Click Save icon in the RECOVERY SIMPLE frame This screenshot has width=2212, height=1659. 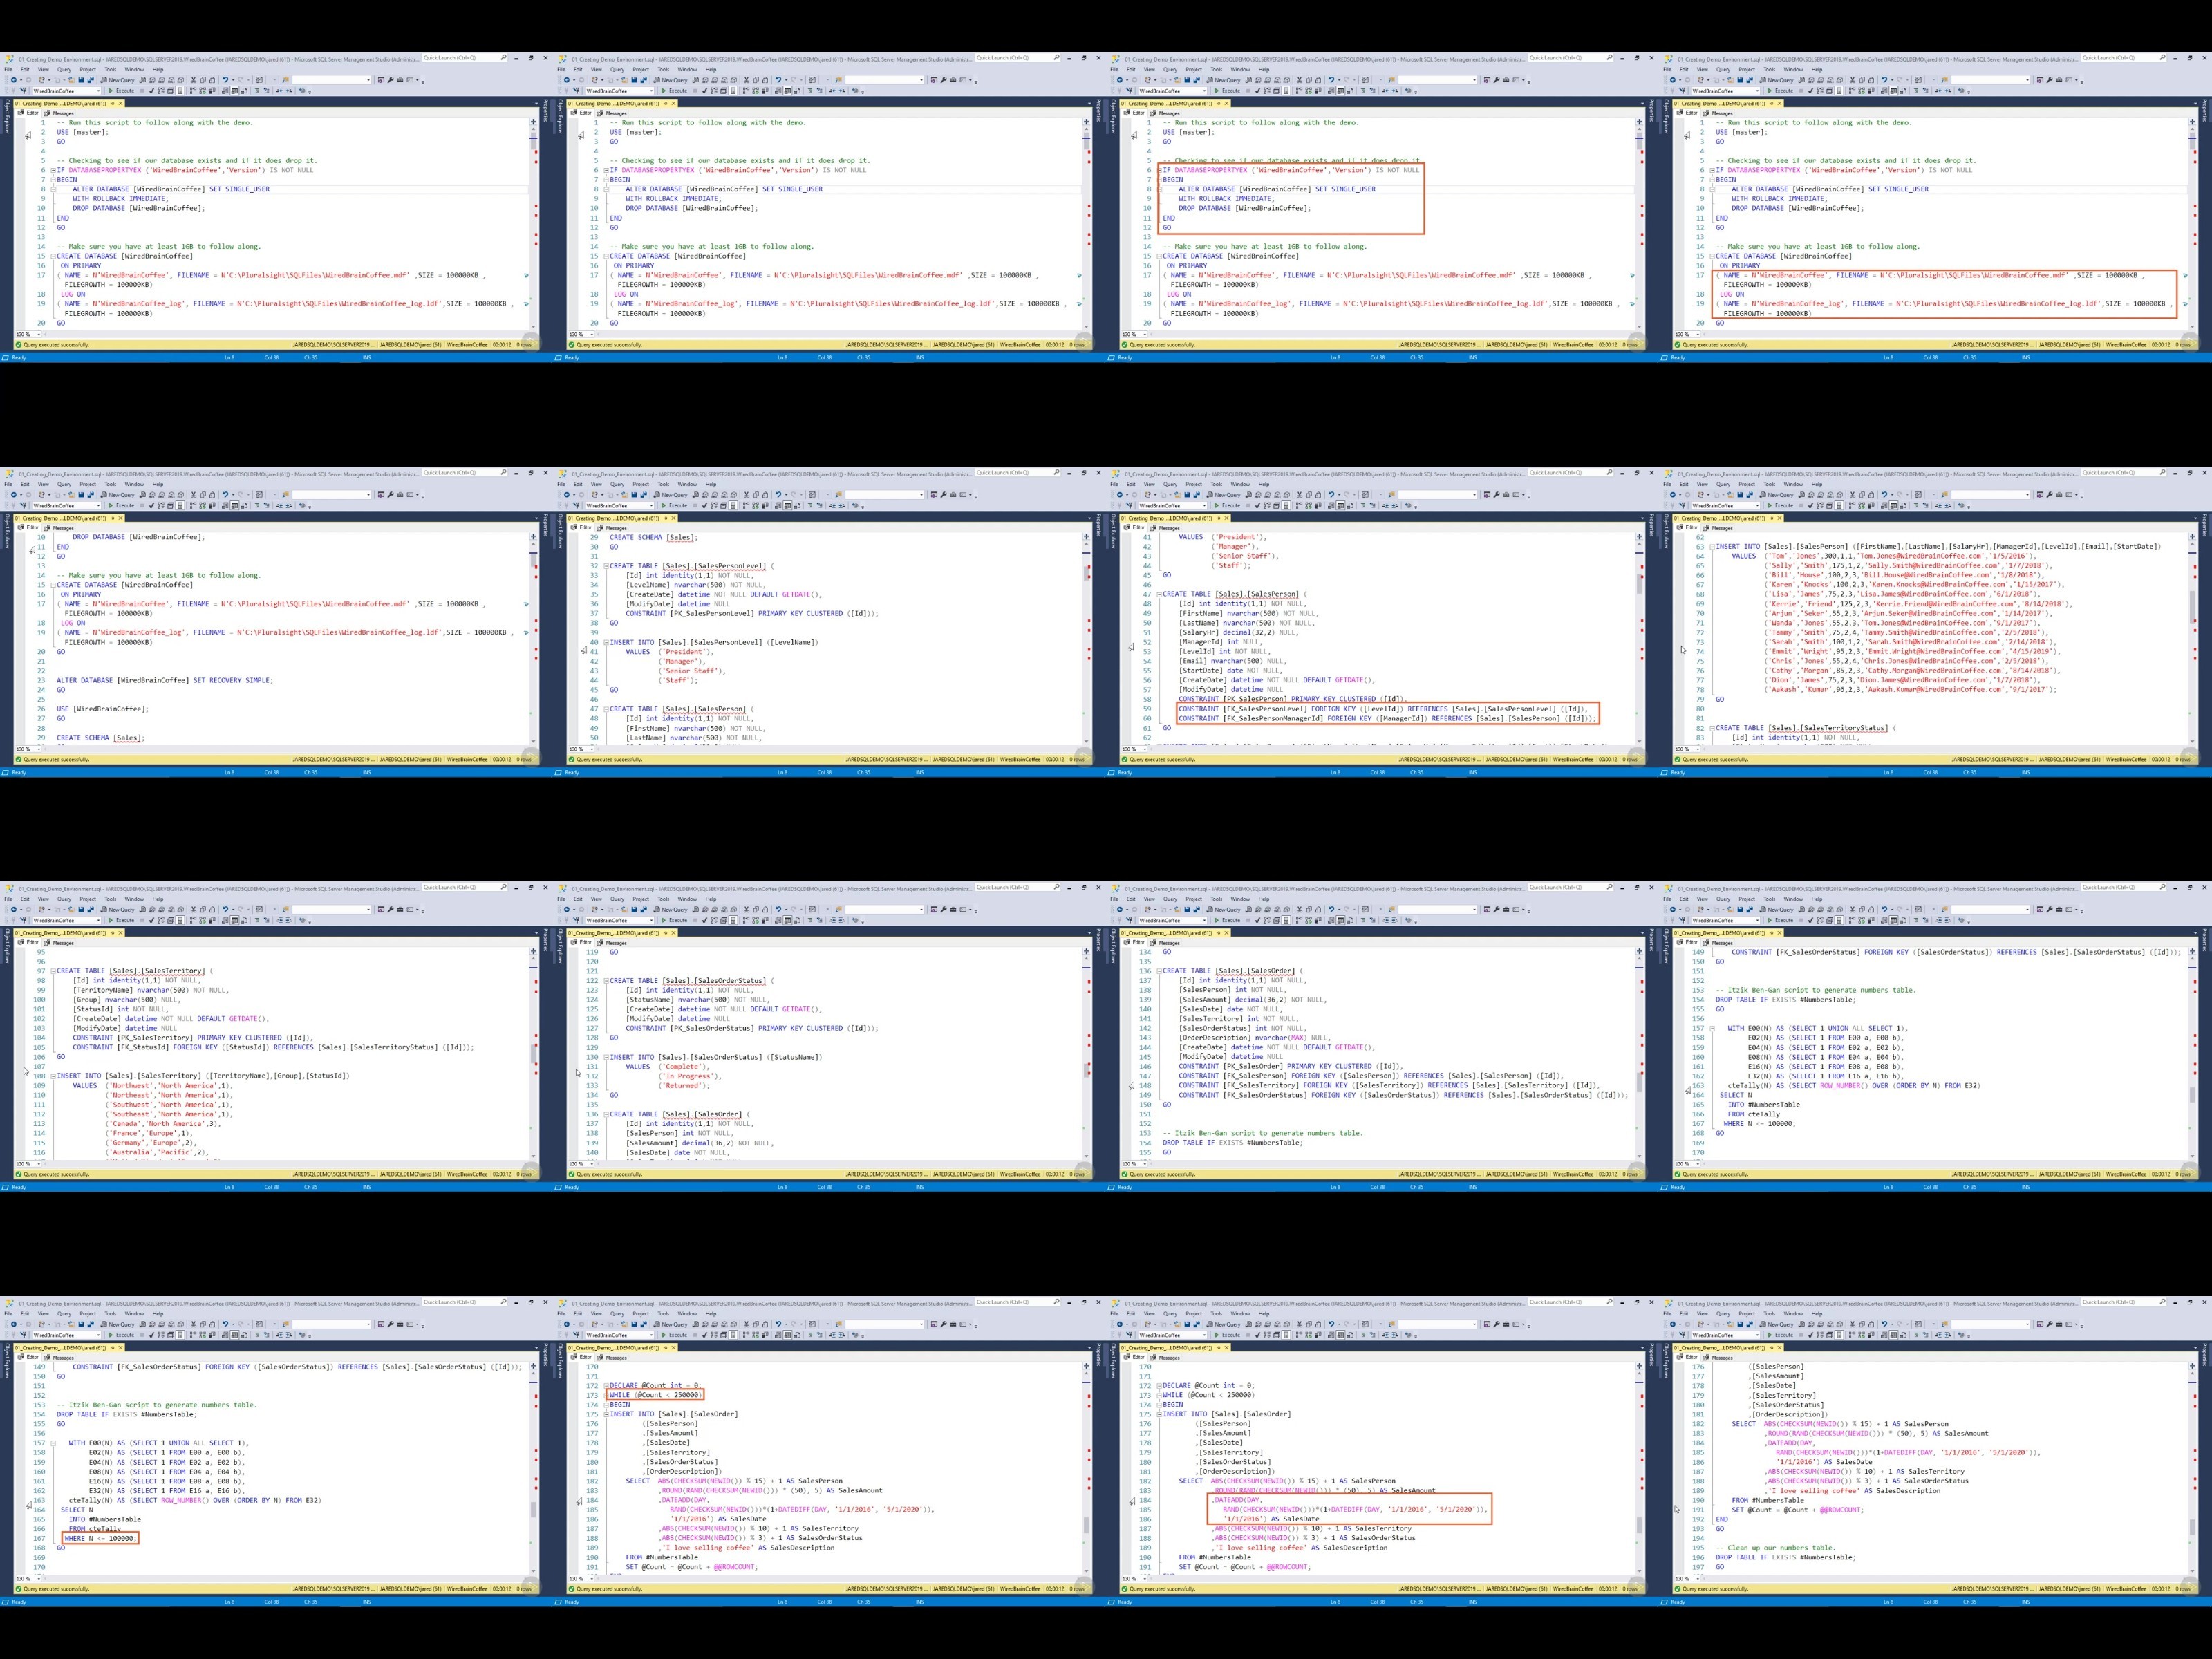click(81, 495)
